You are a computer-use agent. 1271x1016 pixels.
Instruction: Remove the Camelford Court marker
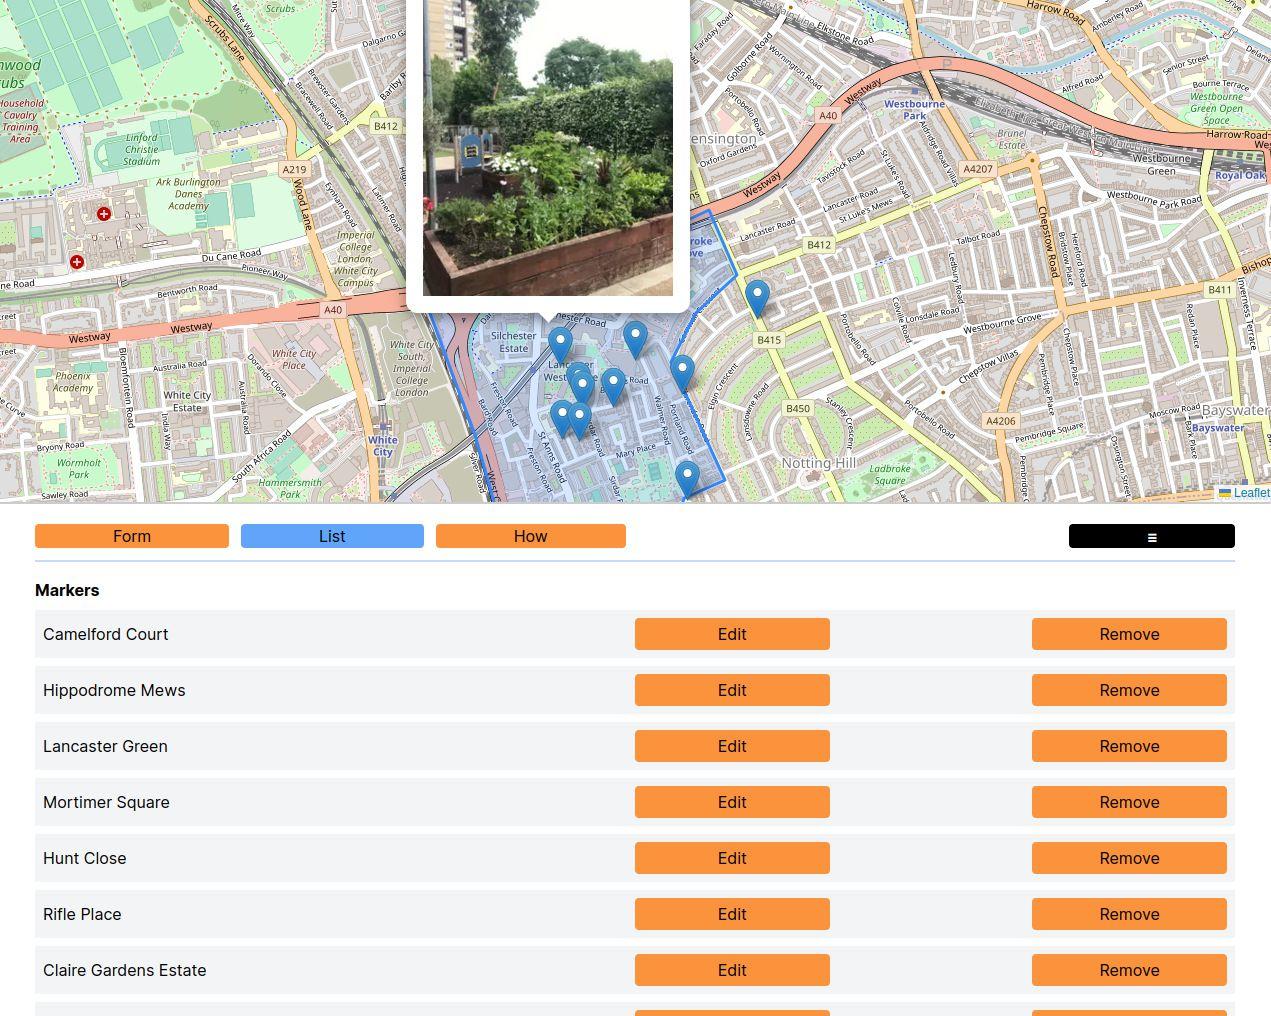point(1129,634)
